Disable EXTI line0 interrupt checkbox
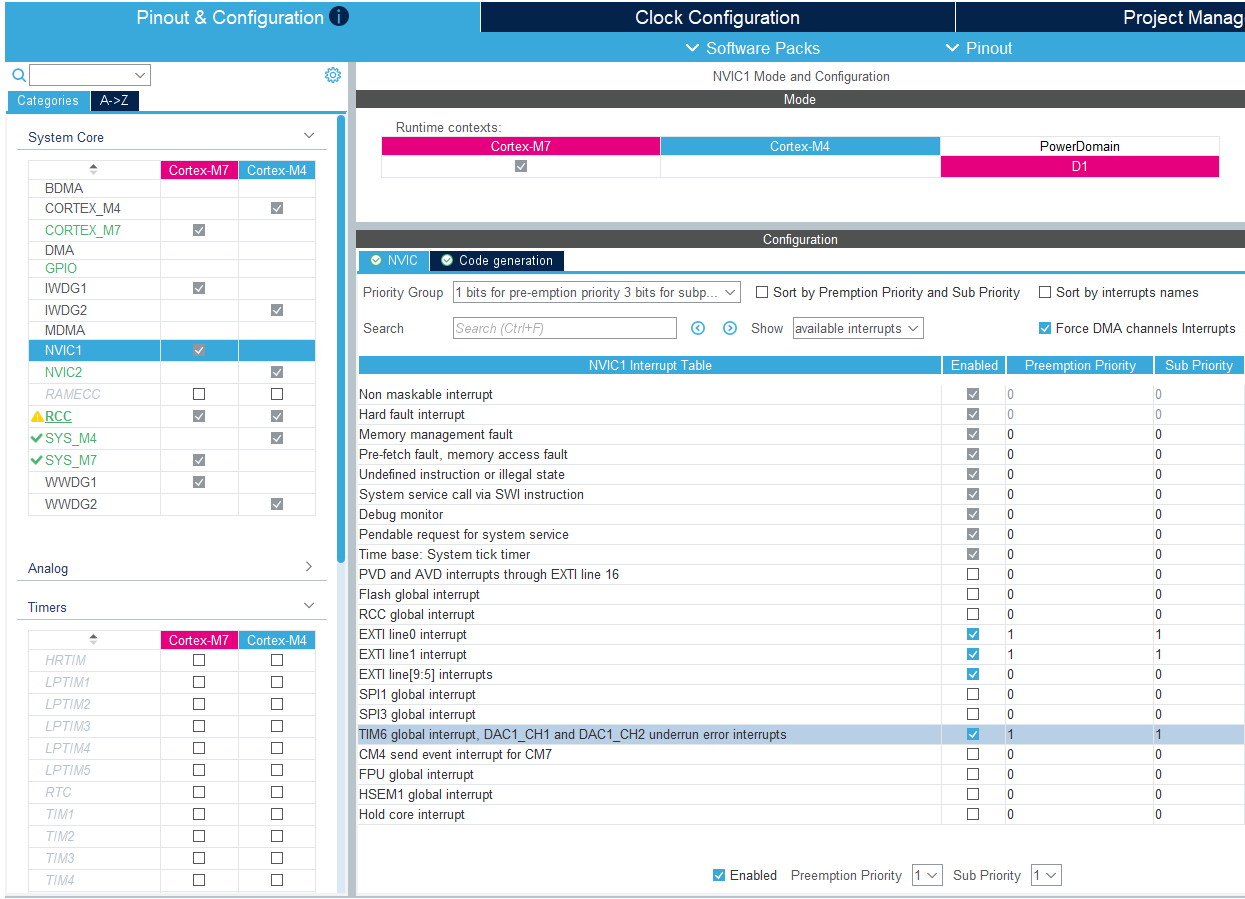This screenshot has height=899, width=1245. tap(973, 634)
